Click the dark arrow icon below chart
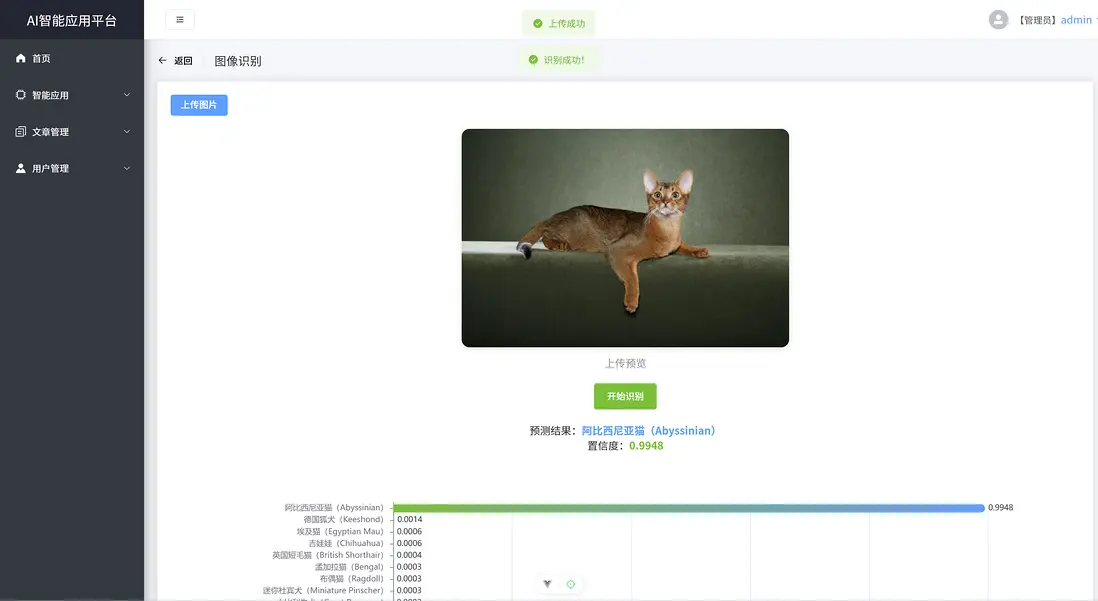 (548, 583)
